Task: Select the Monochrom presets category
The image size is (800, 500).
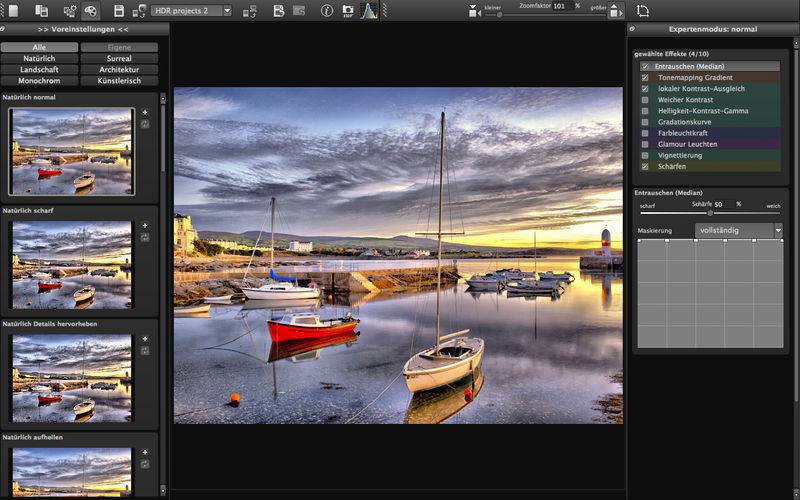Action: 39,81
